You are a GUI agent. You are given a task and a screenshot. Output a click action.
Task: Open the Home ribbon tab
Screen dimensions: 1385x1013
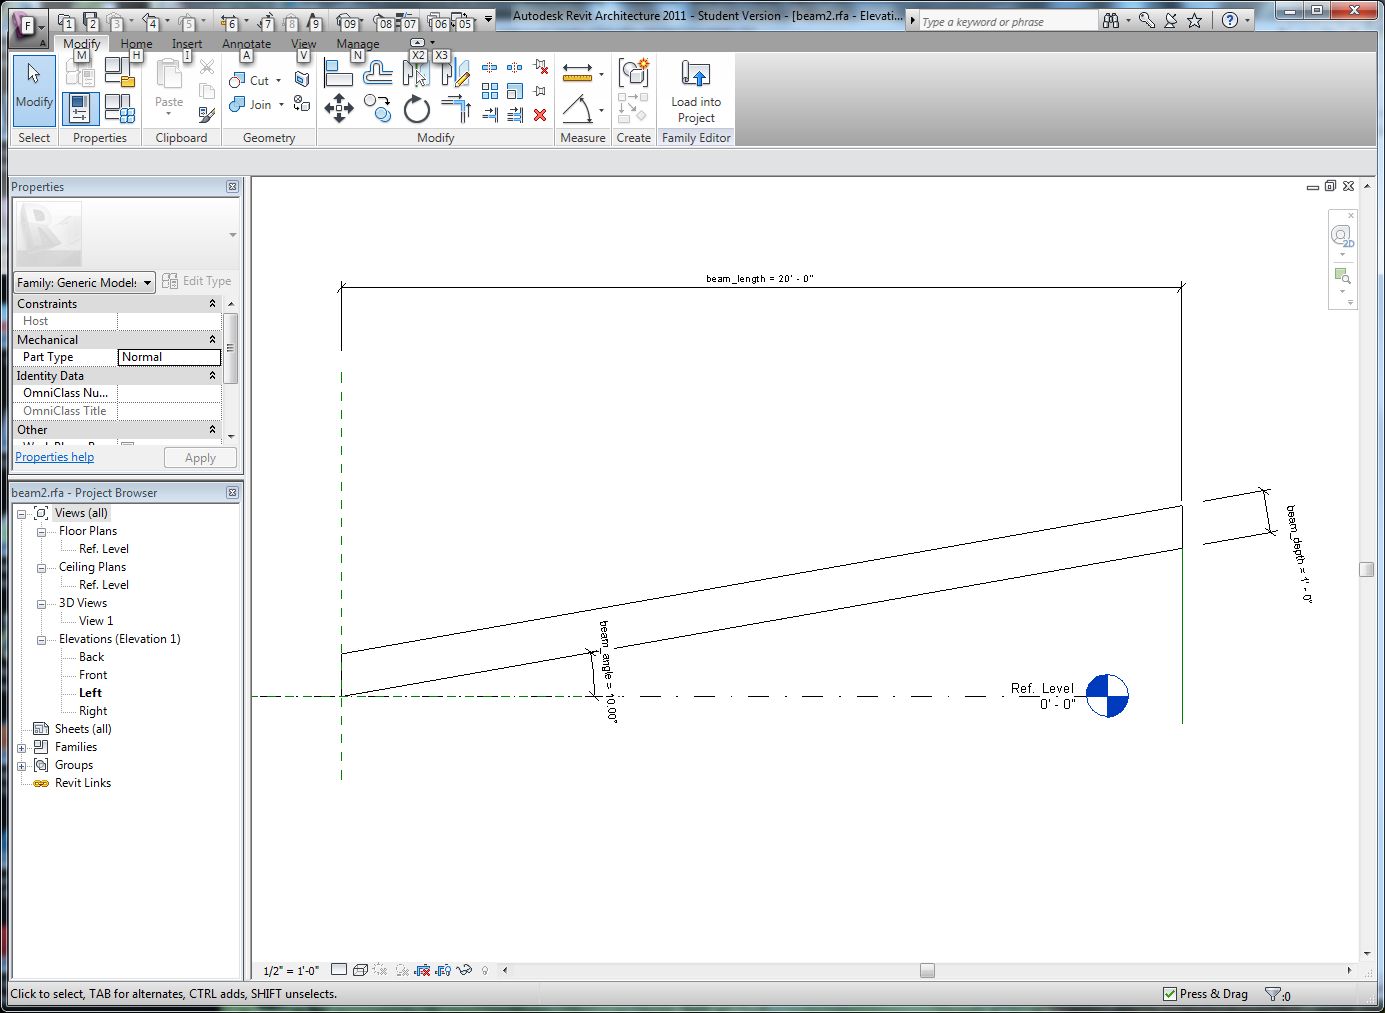[136, 43]
